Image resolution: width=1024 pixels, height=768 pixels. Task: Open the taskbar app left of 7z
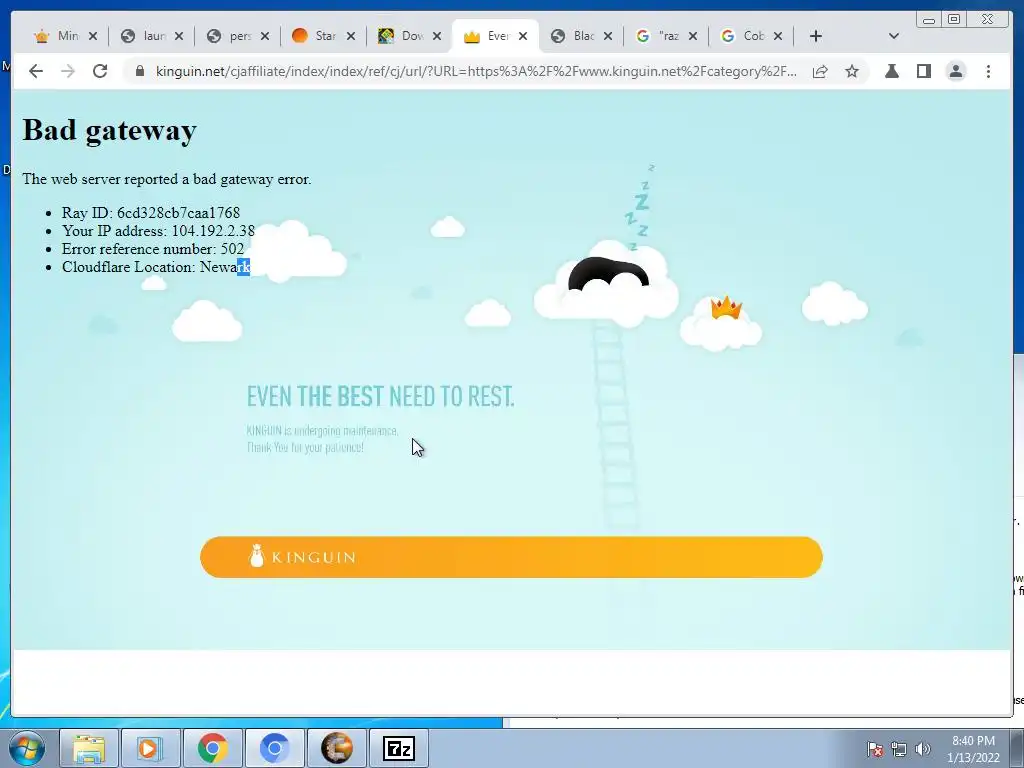point(336,748)
